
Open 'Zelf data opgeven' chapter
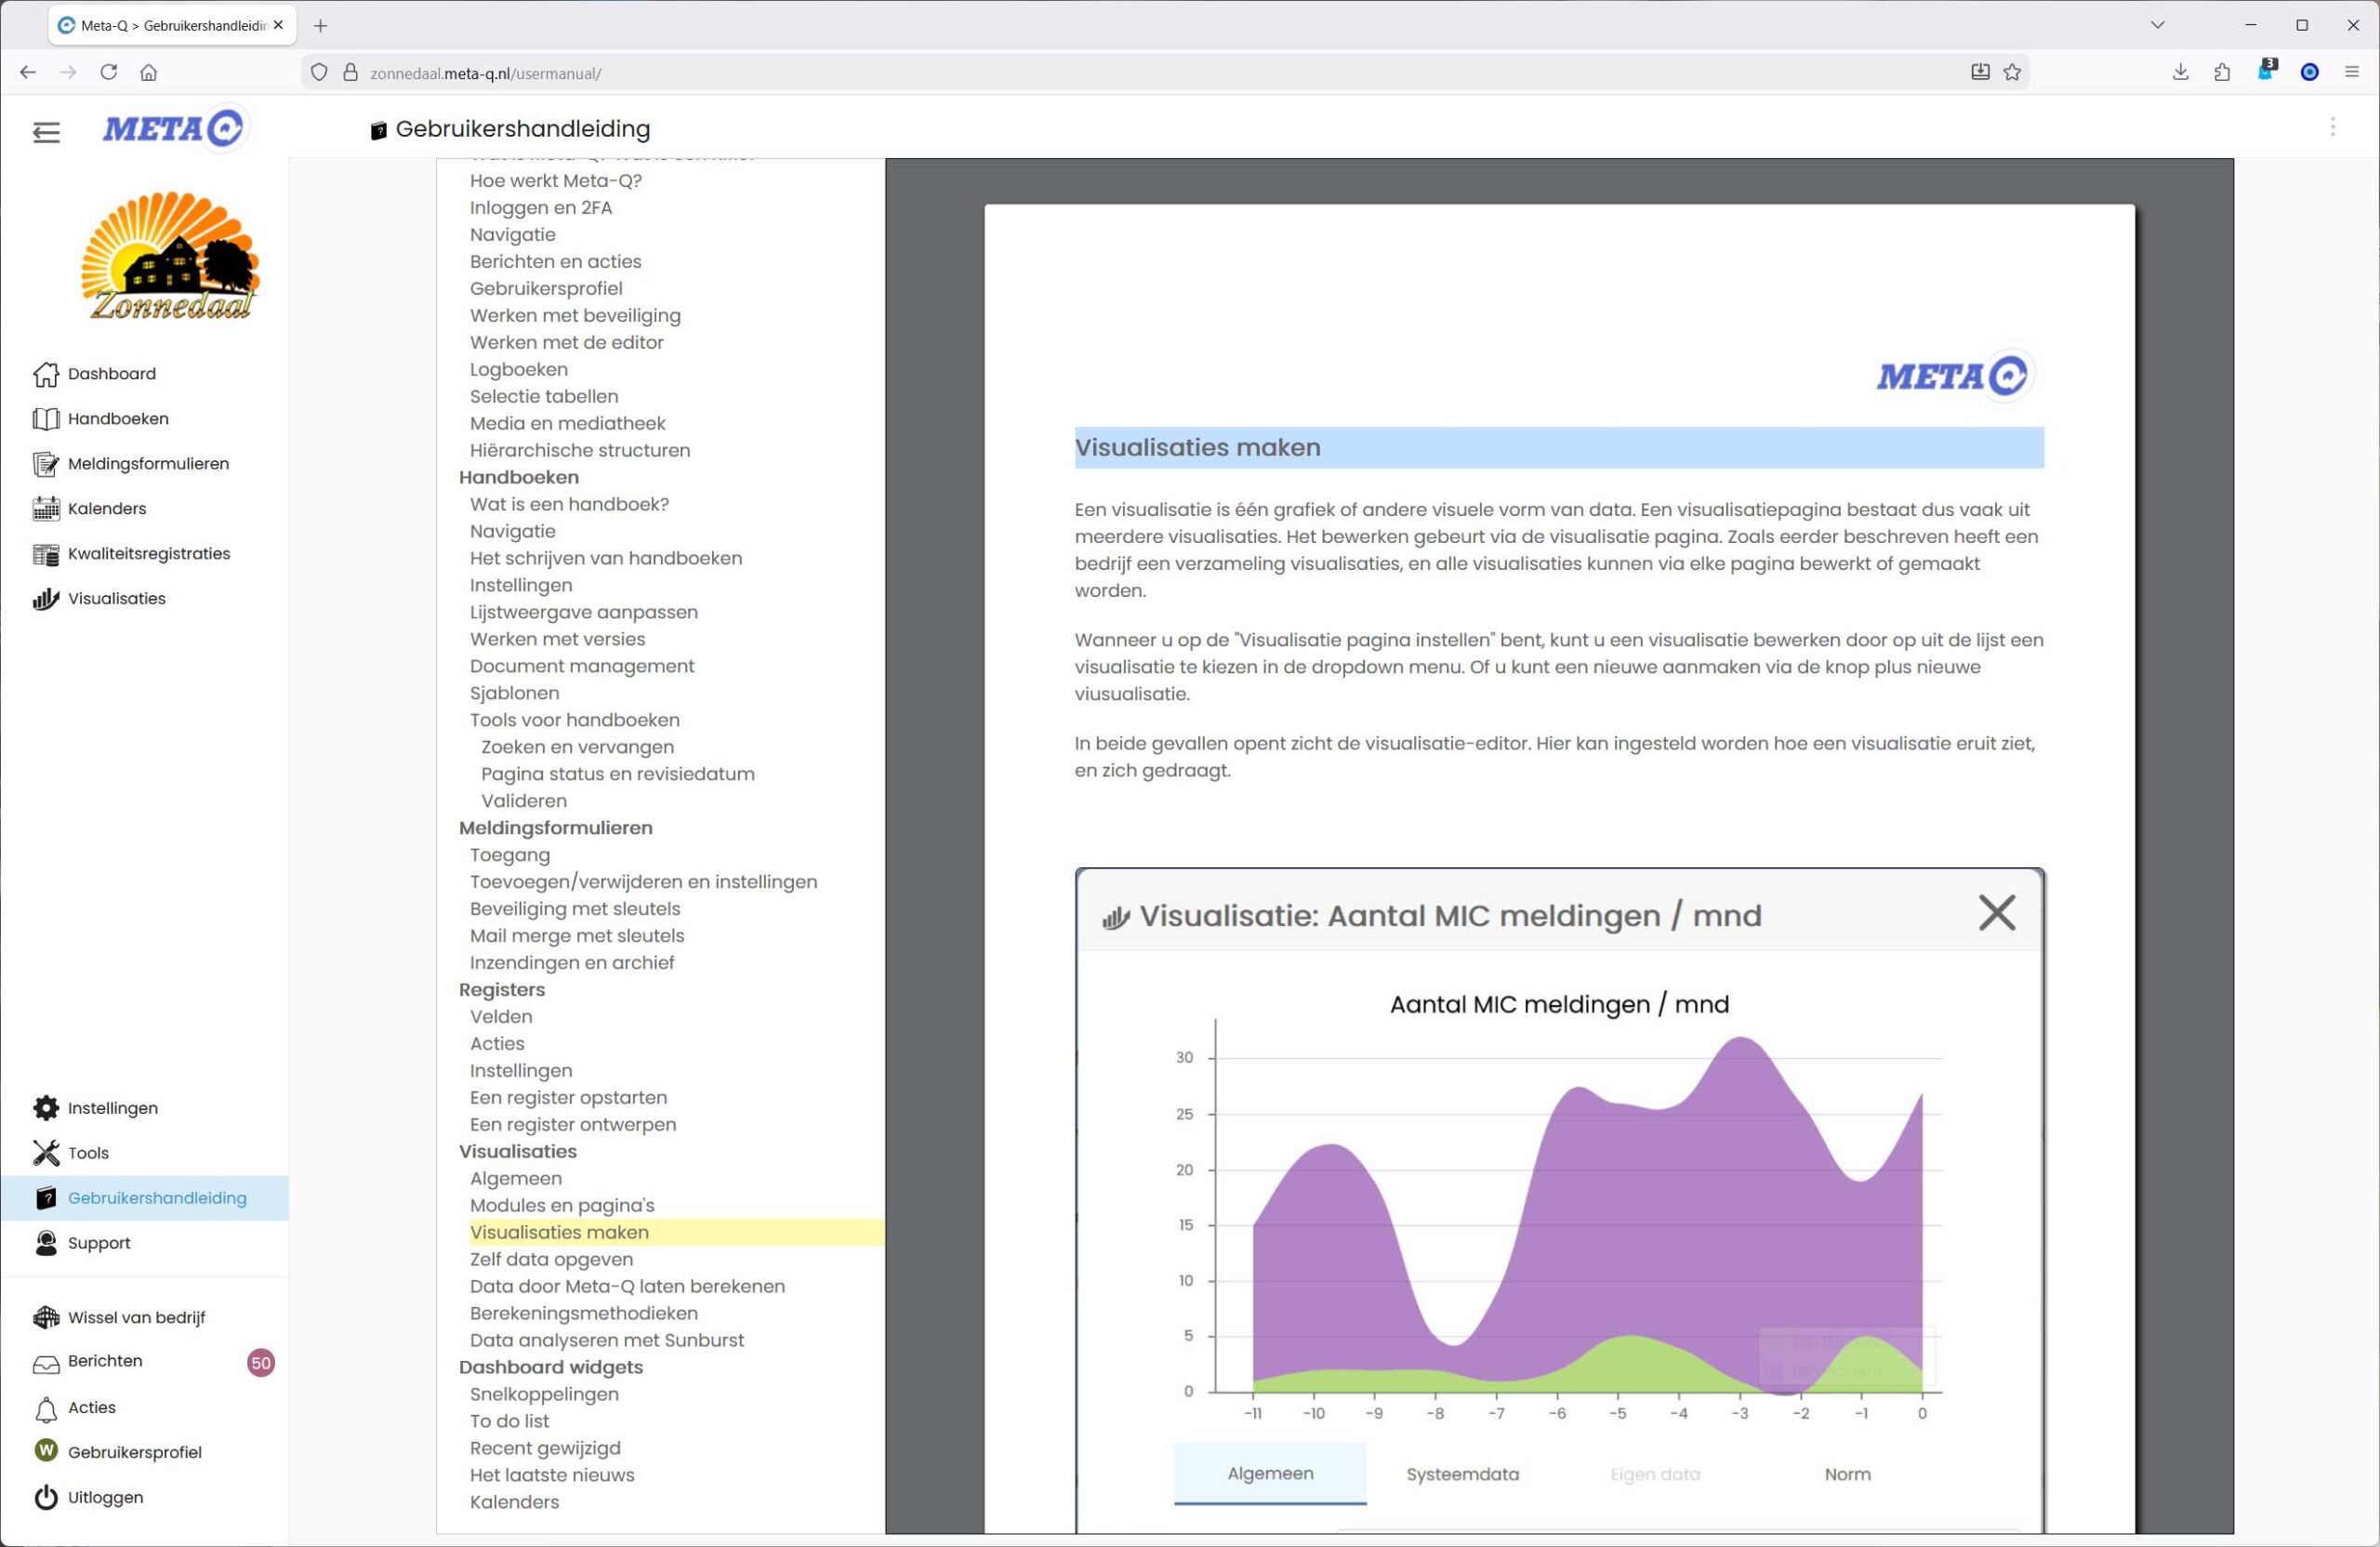[551, 1259]
